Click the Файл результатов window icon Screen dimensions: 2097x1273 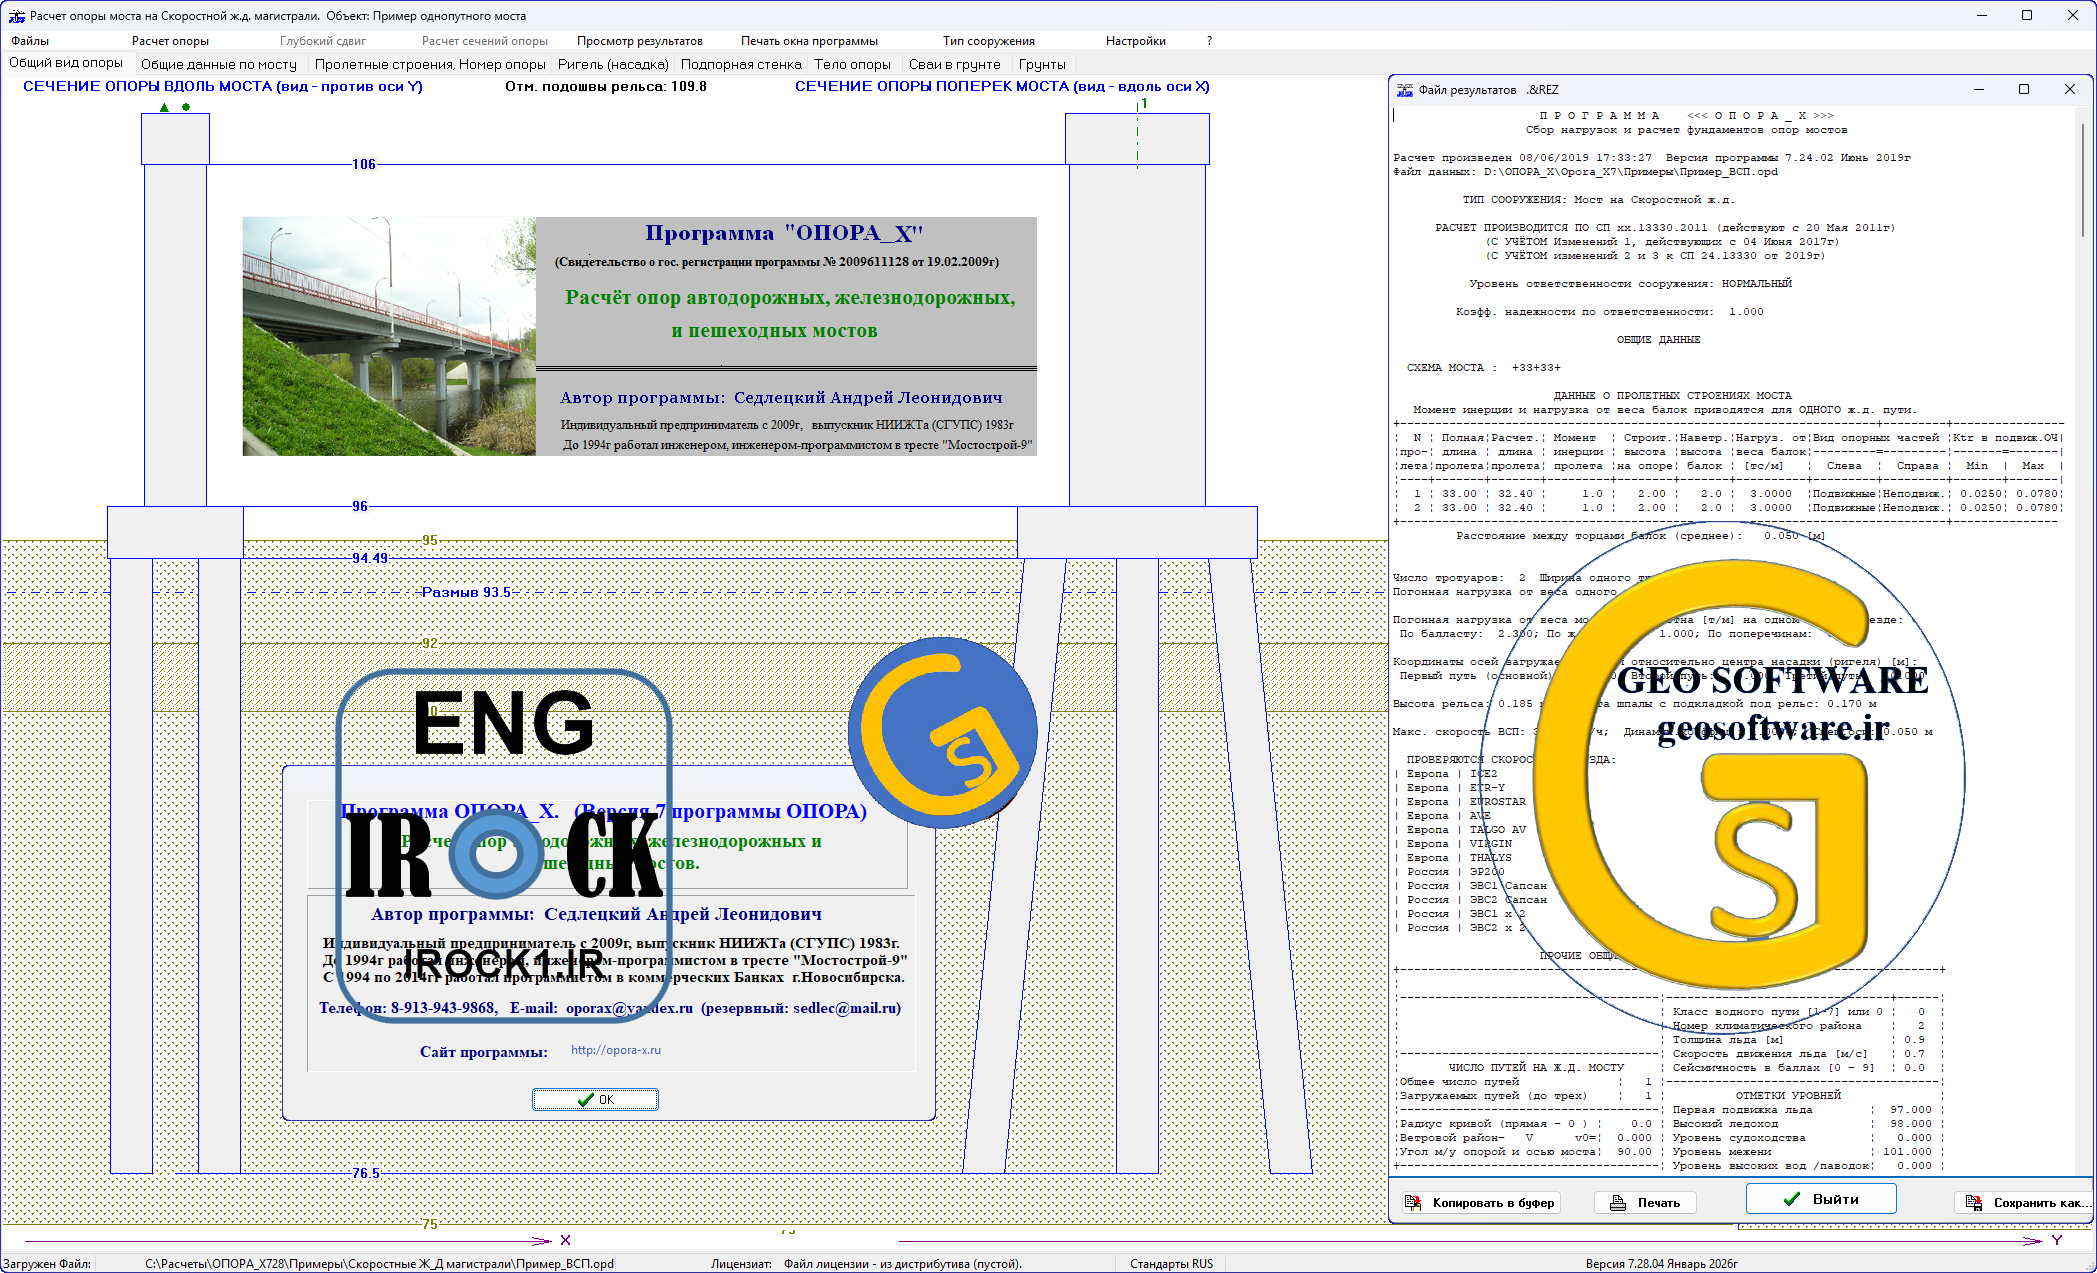pos(1405,90)
